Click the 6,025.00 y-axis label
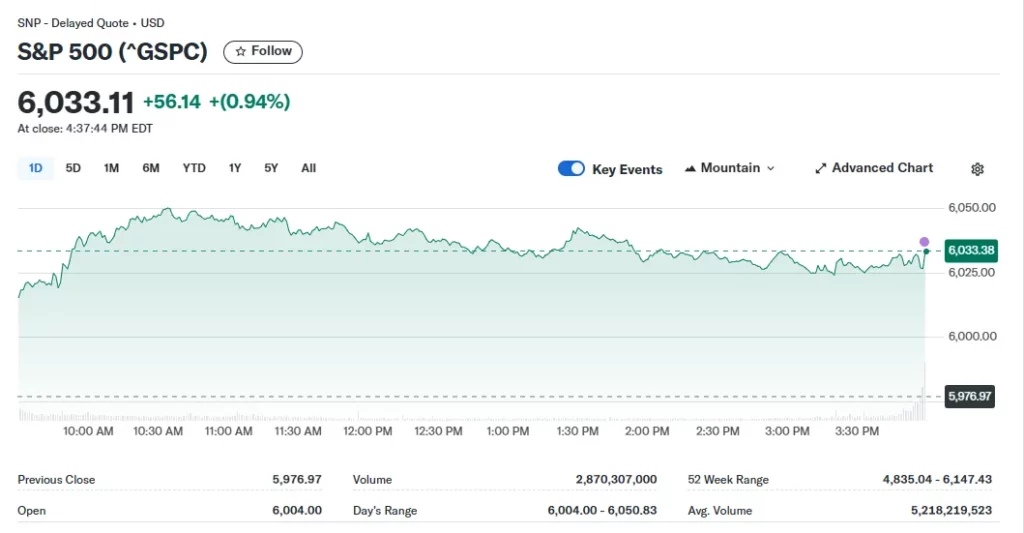This screenshot has height=533, width=1024. point(972,272)
